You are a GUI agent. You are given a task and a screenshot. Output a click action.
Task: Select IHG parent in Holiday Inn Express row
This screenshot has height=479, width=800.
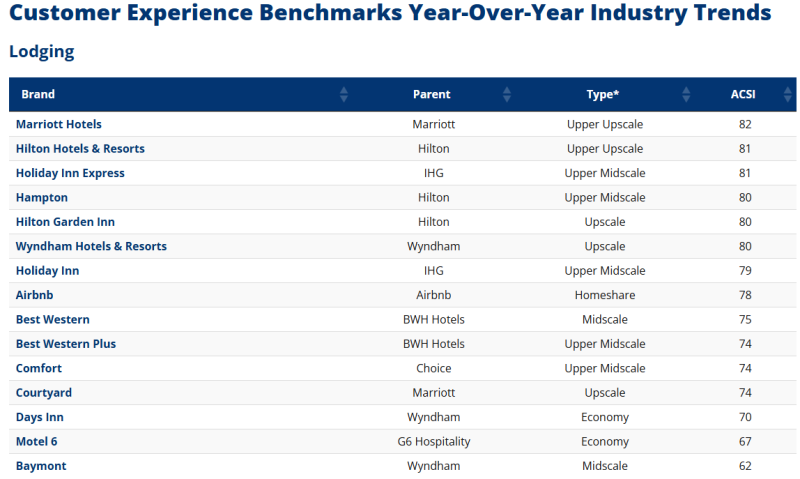coord(434,173)
